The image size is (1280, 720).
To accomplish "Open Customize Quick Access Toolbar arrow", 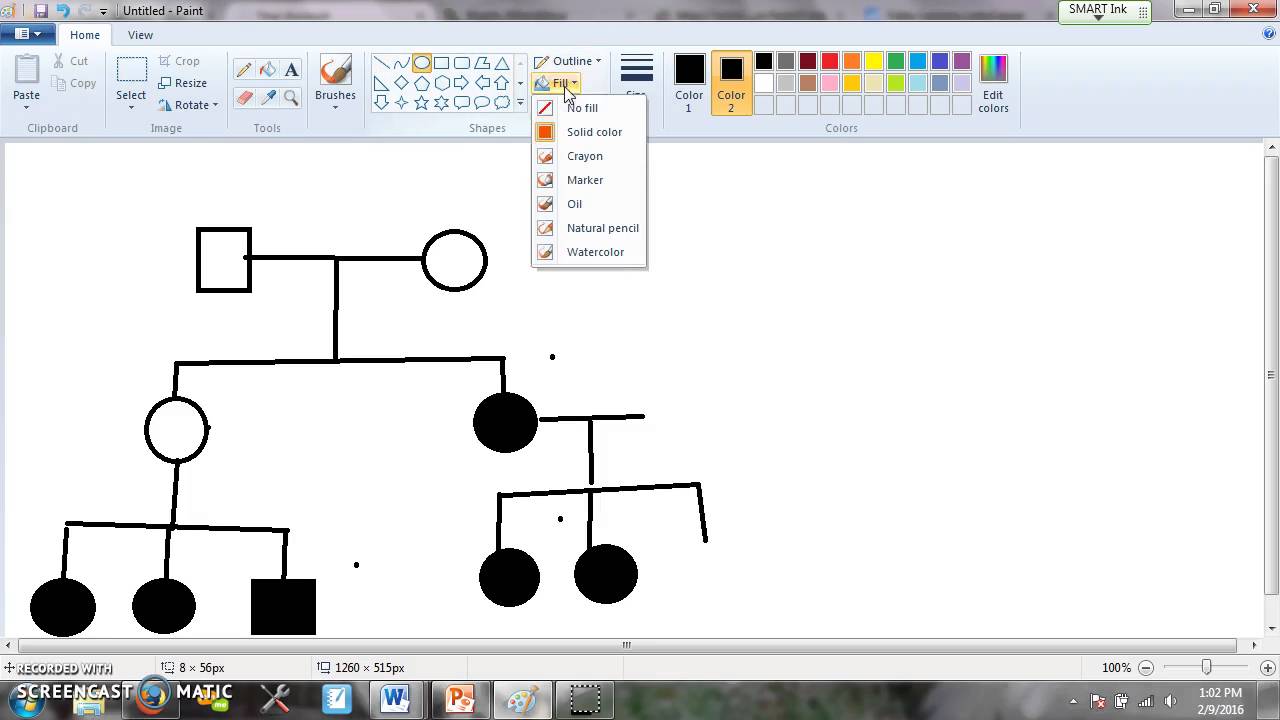I will click(103, 12).
